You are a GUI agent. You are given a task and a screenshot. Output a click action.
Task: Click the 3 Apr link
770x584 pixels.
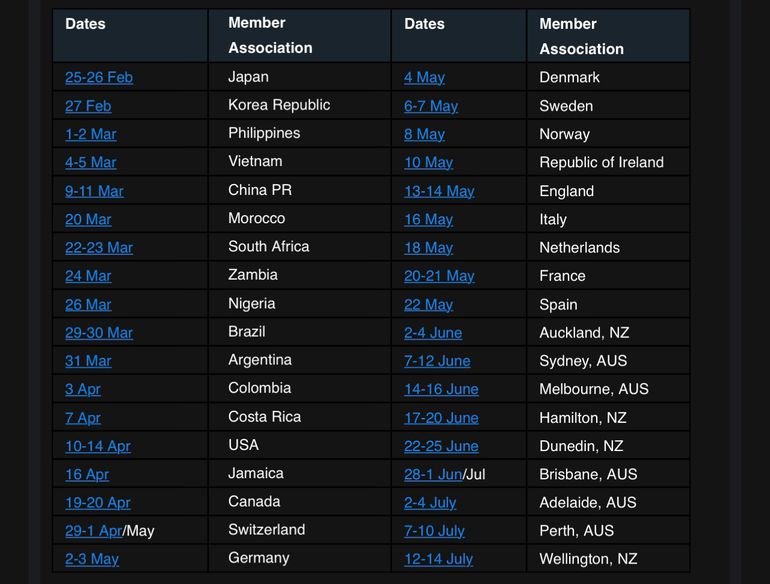coord(83,389)
